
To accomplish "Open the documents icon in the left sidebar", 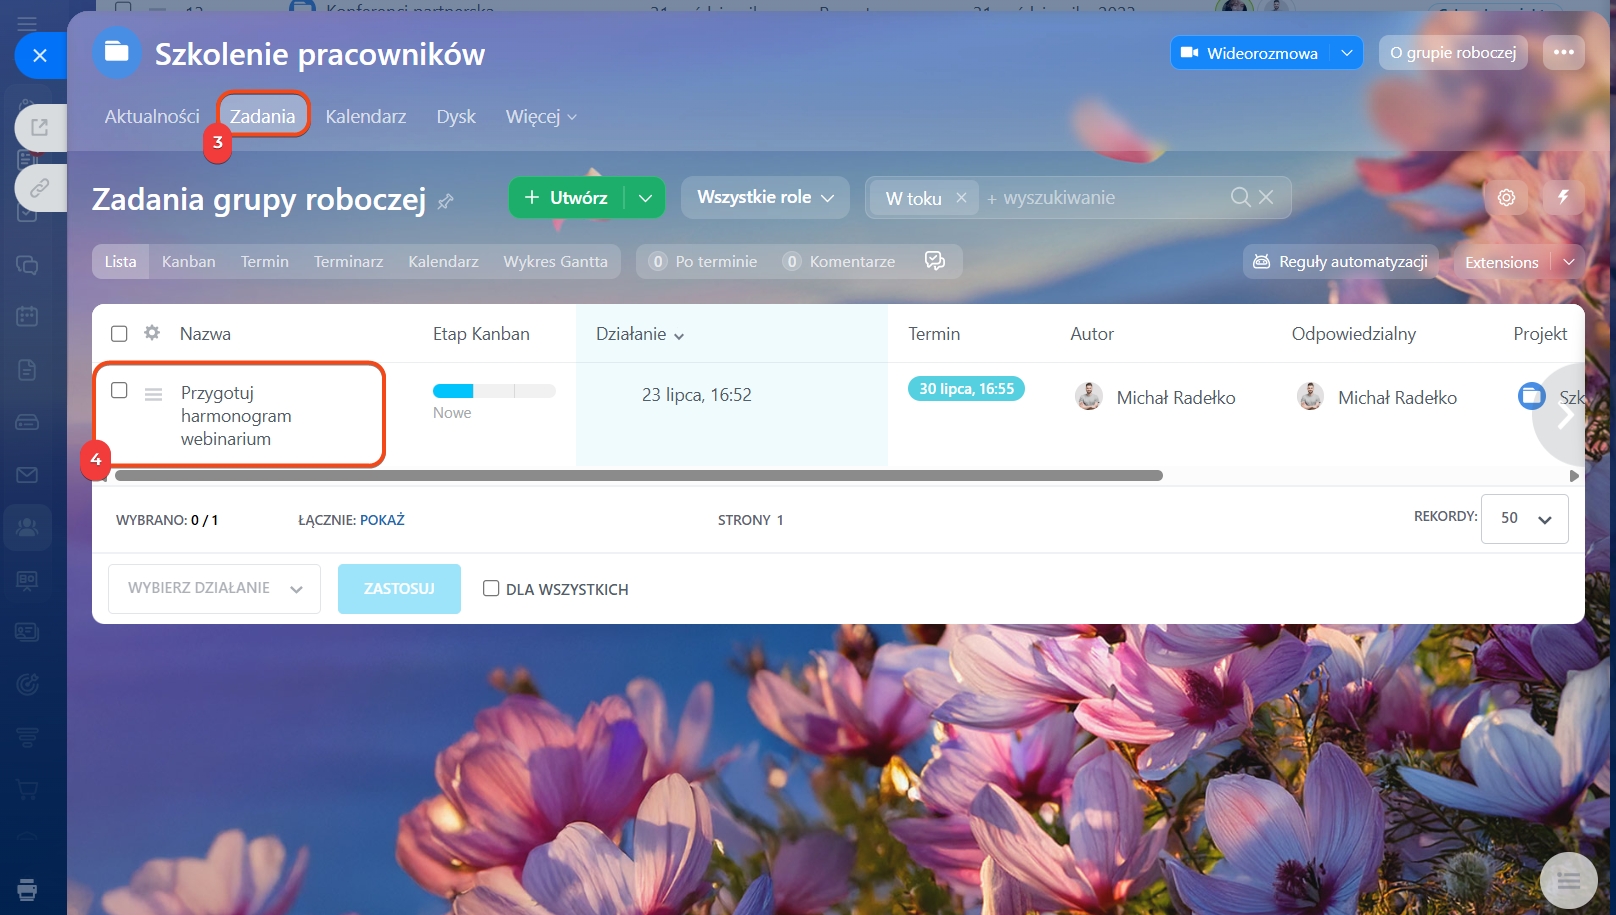I will click(27, 370).
